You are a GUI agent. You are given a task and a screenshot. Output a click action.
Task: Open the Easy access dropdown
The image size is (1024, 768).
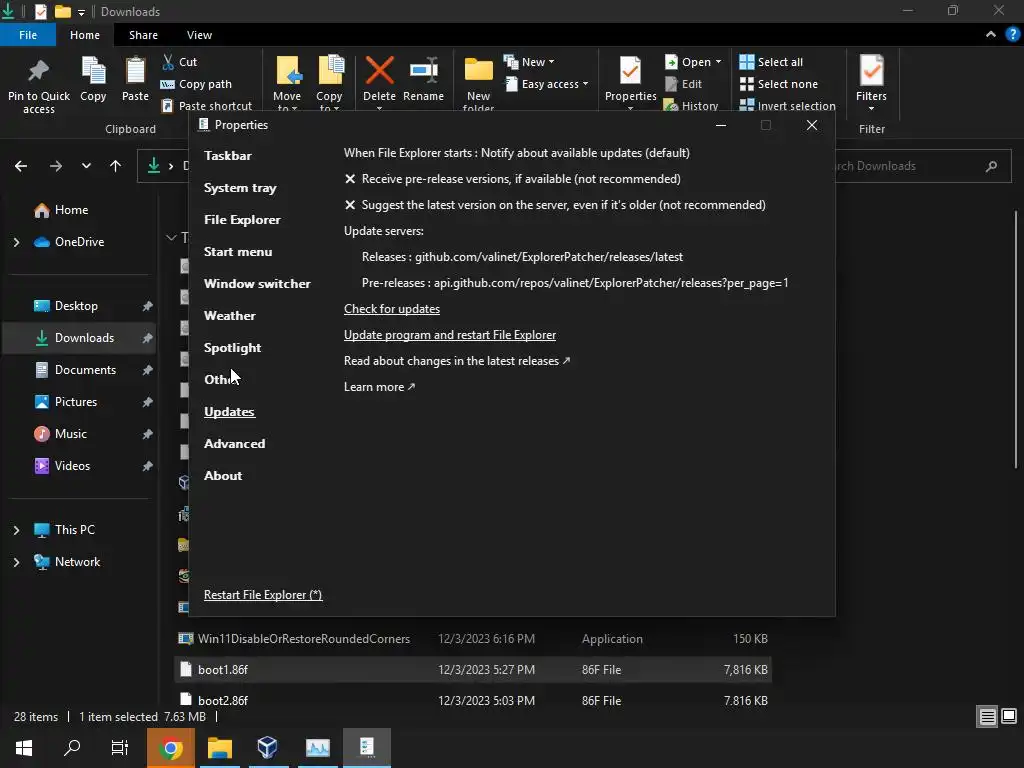pos(547,84)
